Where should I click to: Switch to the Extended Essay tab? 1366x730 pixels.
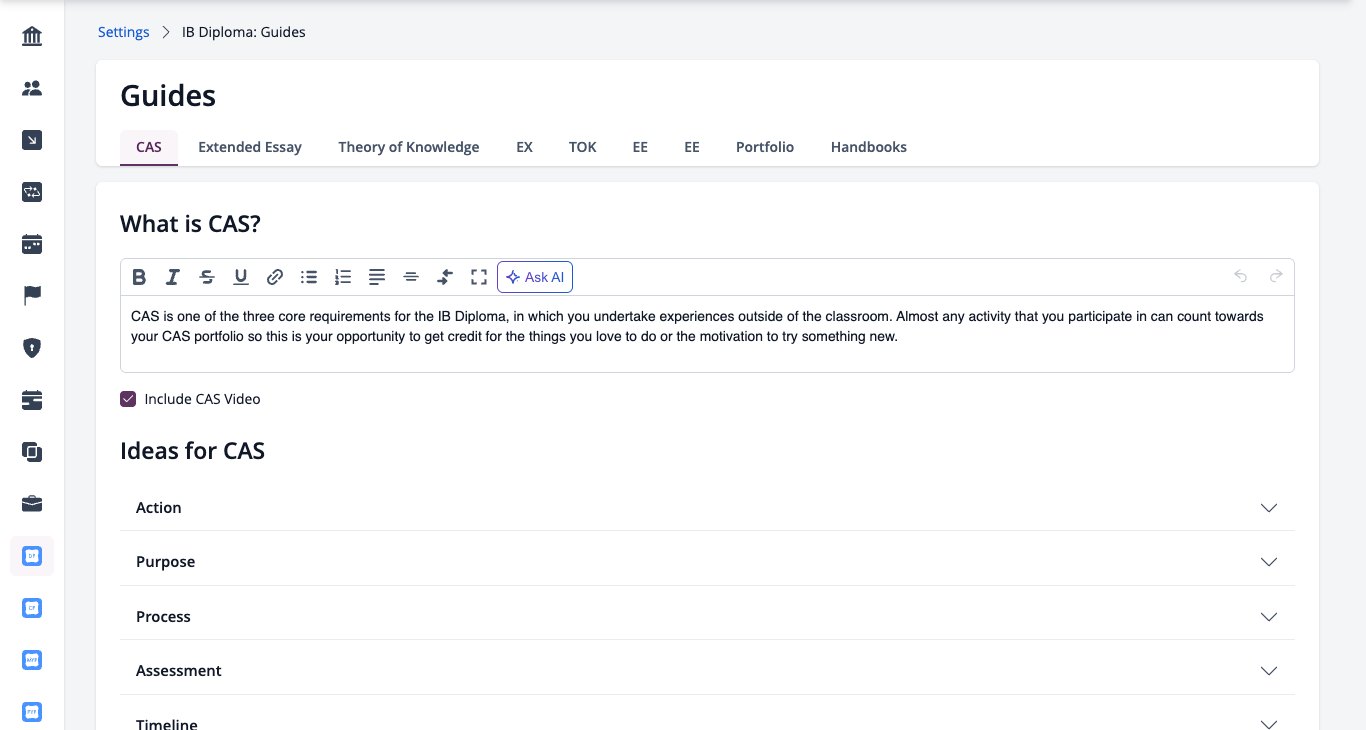250,147
